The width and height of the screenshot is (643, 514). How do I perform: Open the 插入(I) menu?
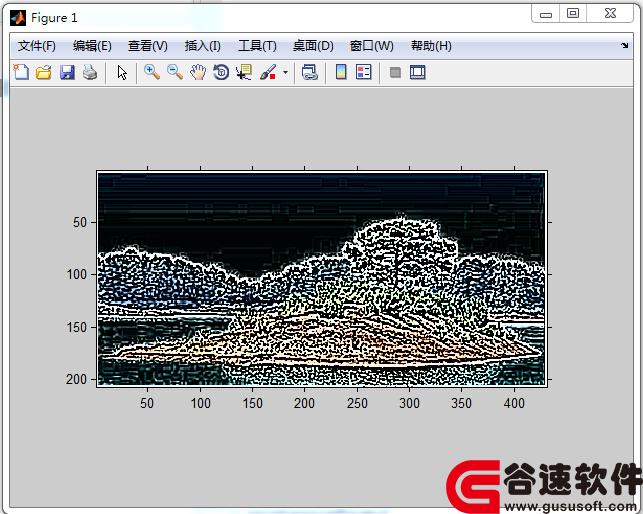(x=203, y=46)
